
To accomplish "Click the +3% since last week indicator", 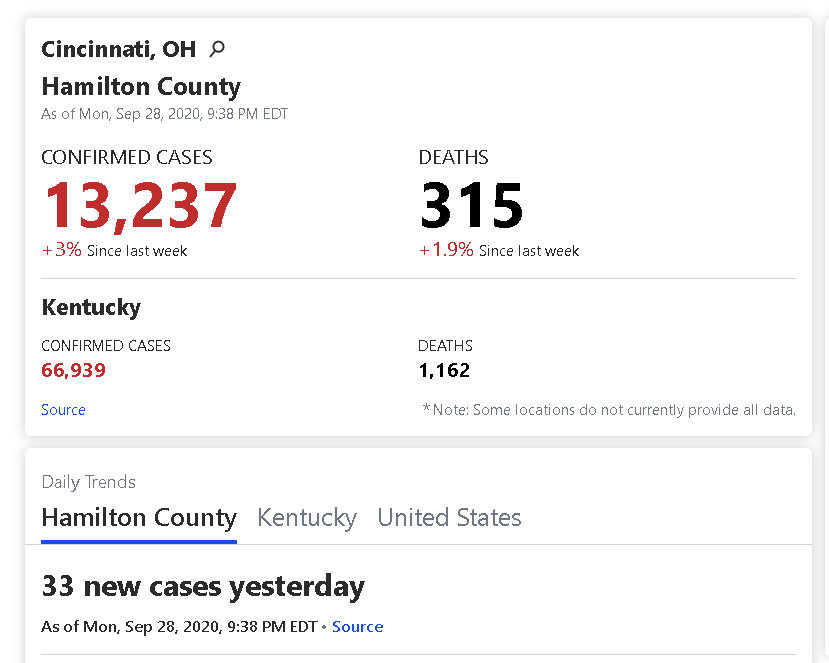I will pyautogui.click(x=114, y=250).
